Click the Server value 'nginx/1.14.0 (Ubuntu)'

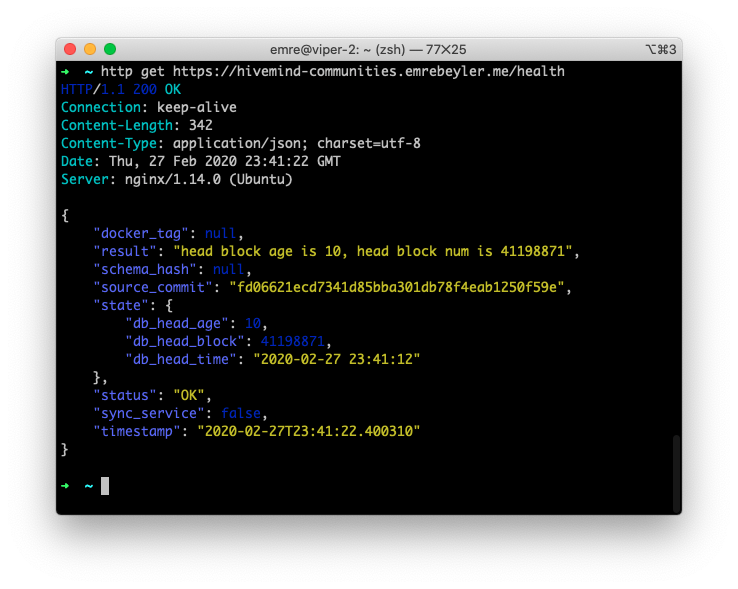point(209,179)
